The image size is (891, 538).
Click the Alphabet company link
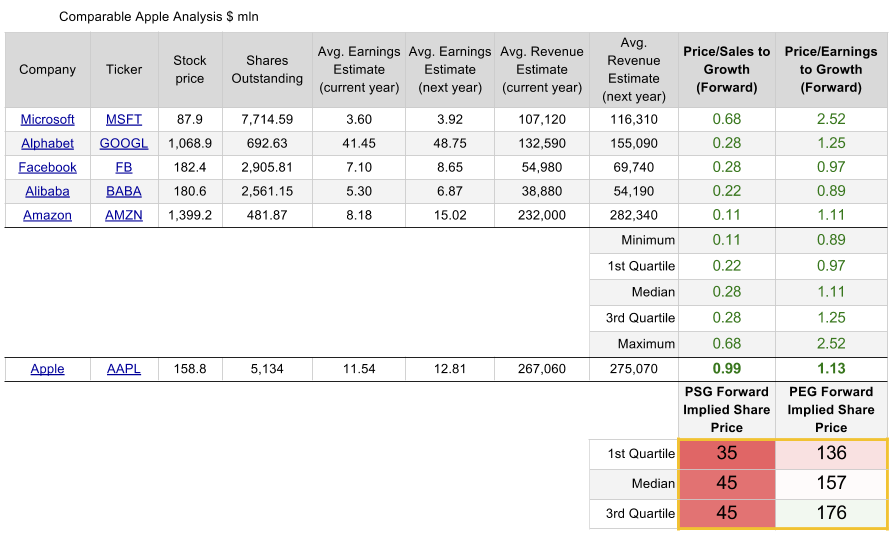47,144
